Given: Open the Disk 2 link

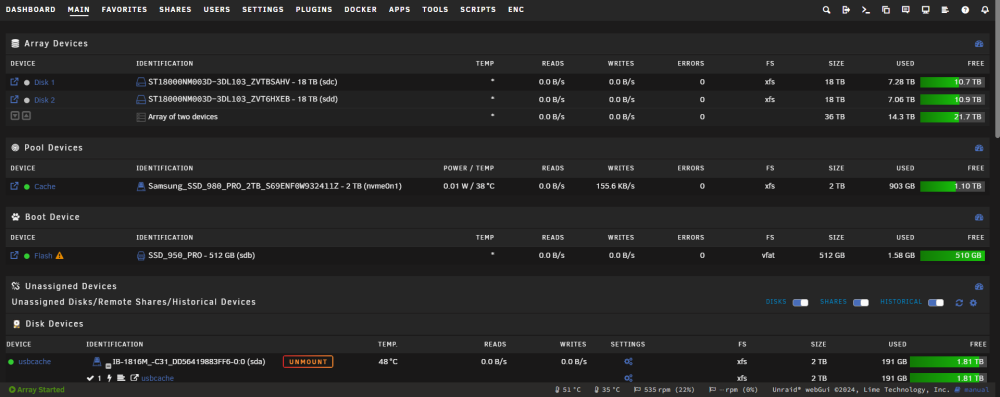Looking at the screenshot, I should (x=45, y=100).
